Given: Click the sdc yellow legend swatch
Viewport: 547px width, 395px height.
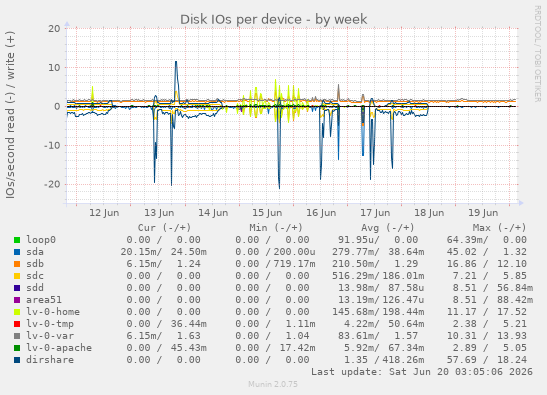Looking at the screenshot, I should coord(17,276).
